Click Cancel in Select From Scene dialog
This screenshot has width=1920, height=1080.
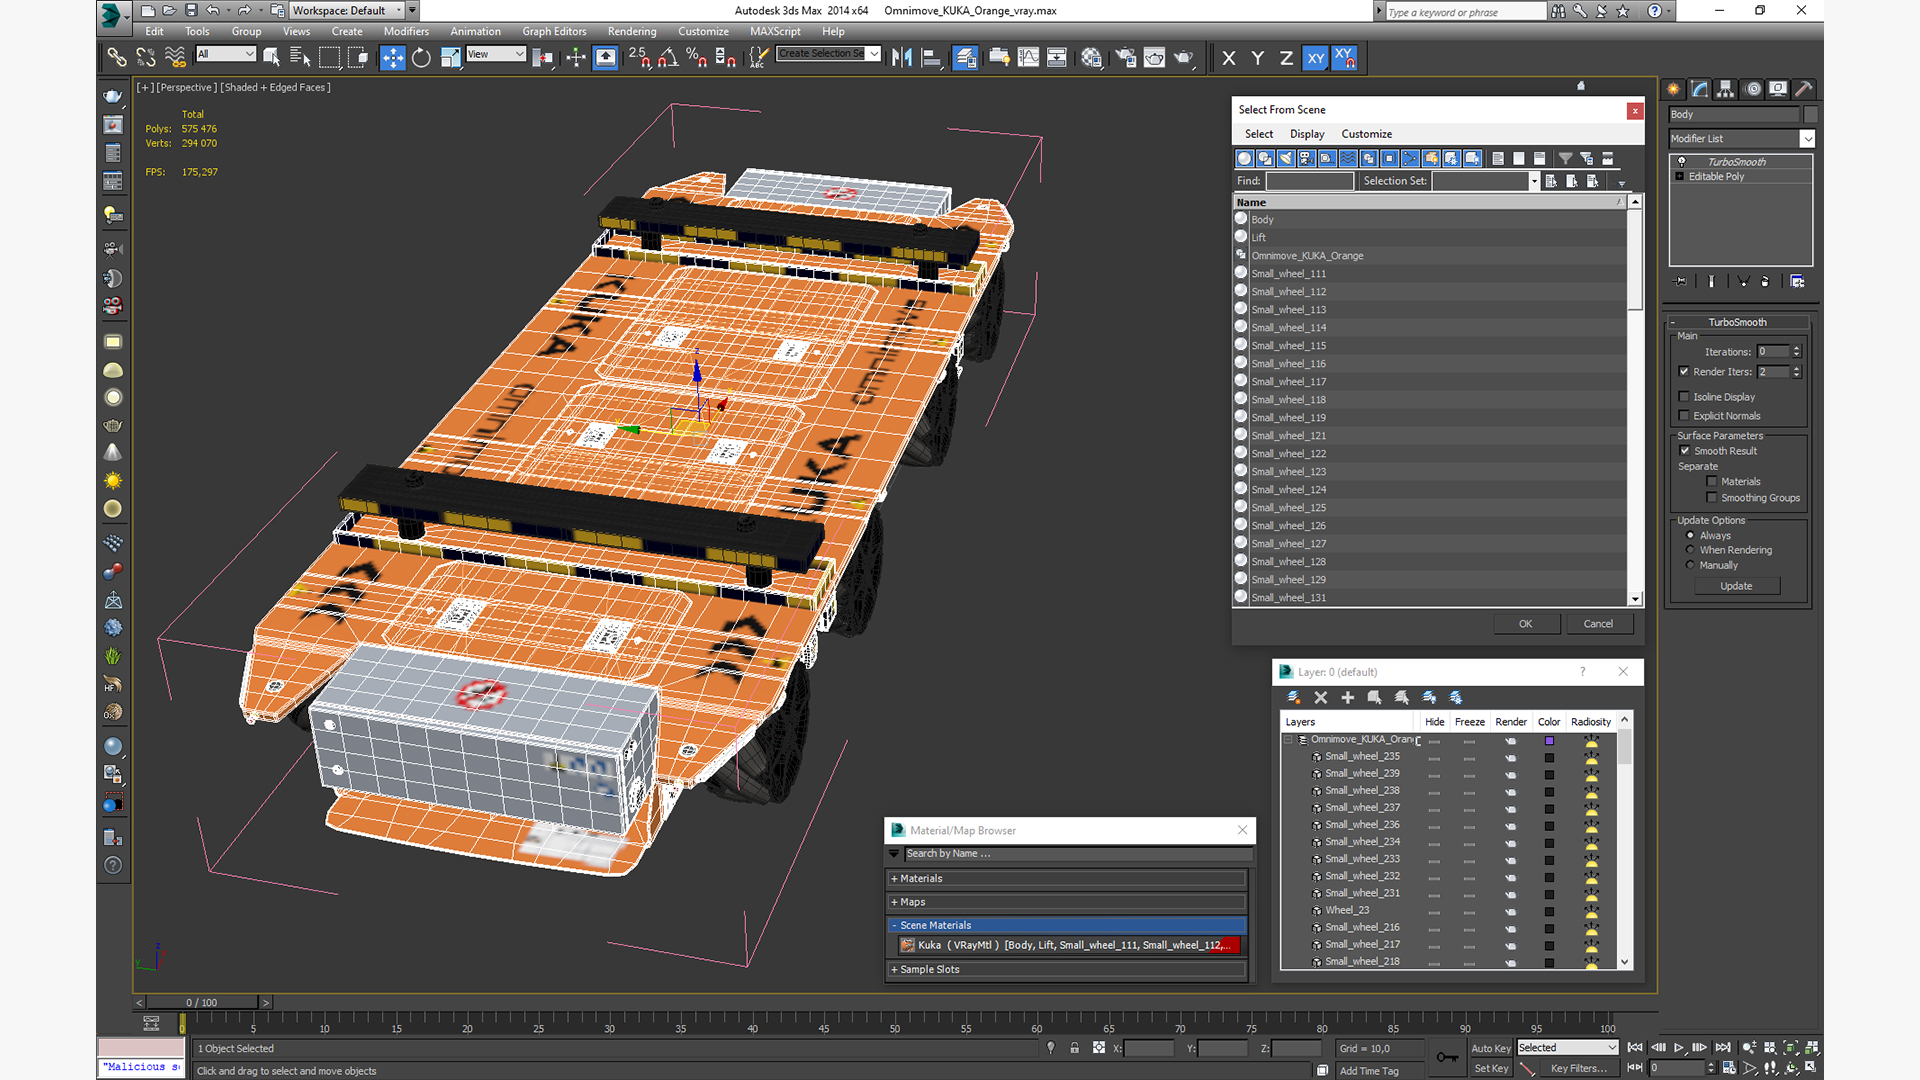point(1598,624)
